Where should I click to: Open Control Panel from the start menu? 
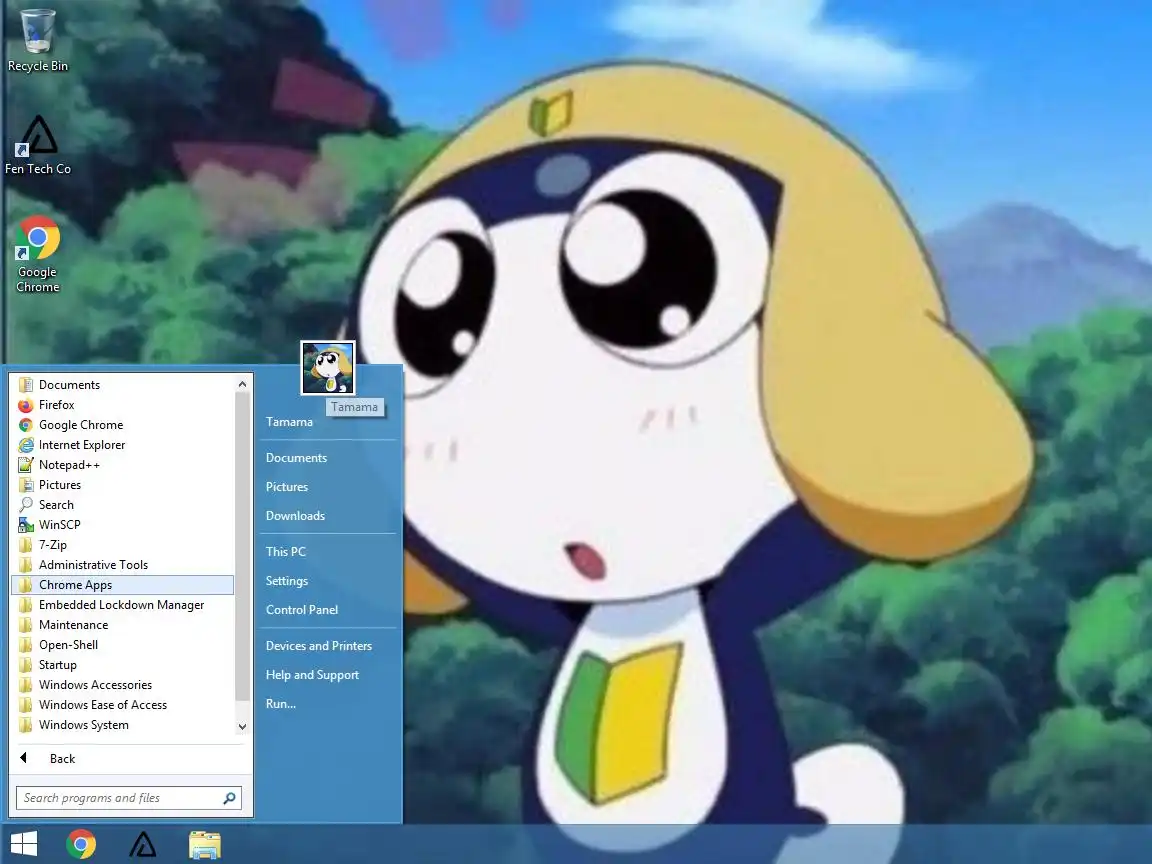click(x=301, y=610)
